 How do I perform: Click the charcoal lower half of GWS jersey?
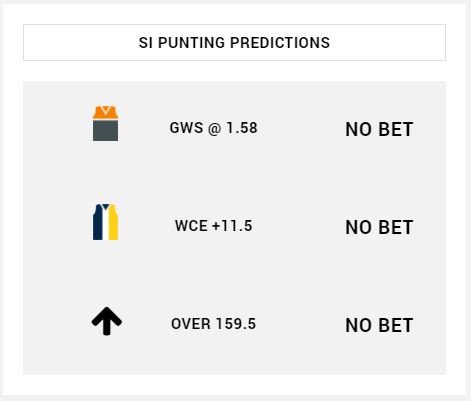pyautogui.click(x=105, y=130)
